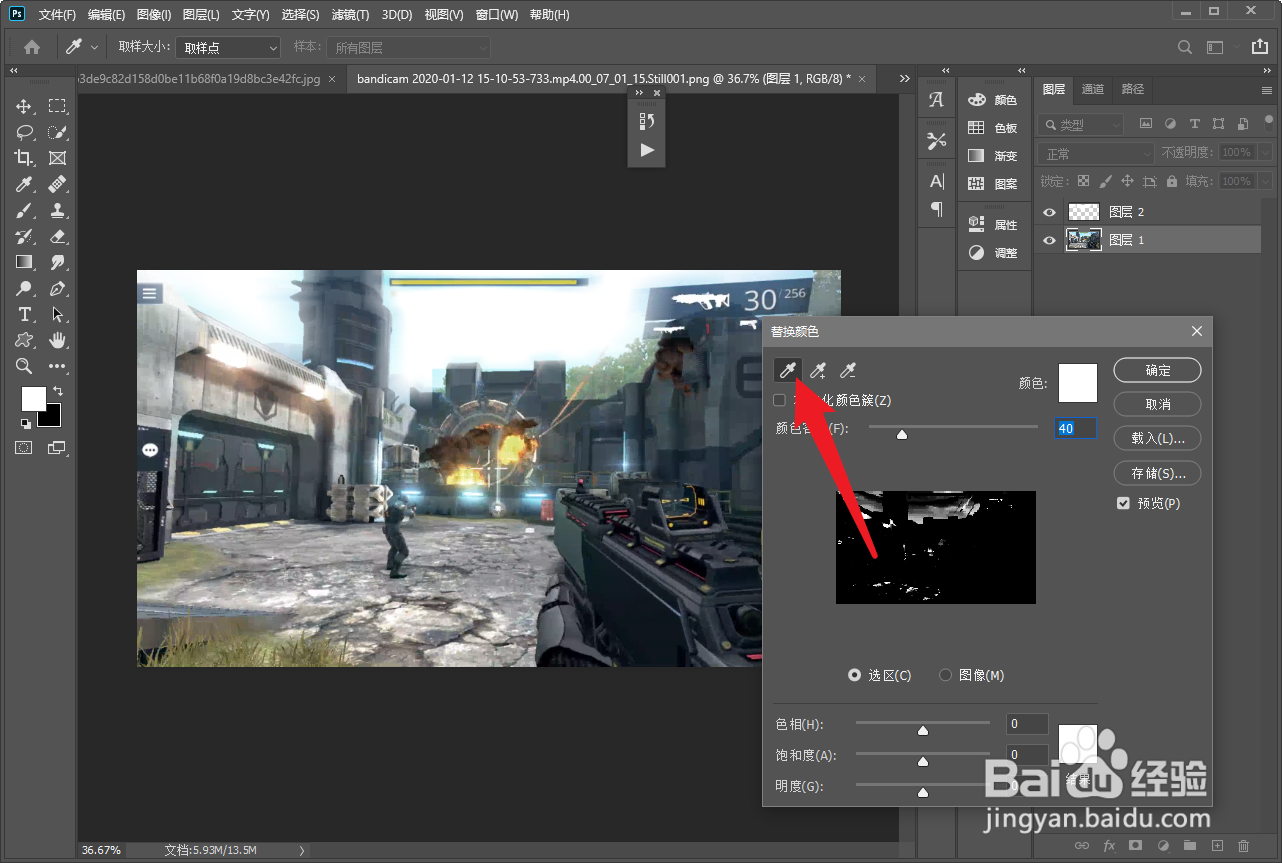
Task: Open the 属性 (Properties) panel
Action: (993, 225)
